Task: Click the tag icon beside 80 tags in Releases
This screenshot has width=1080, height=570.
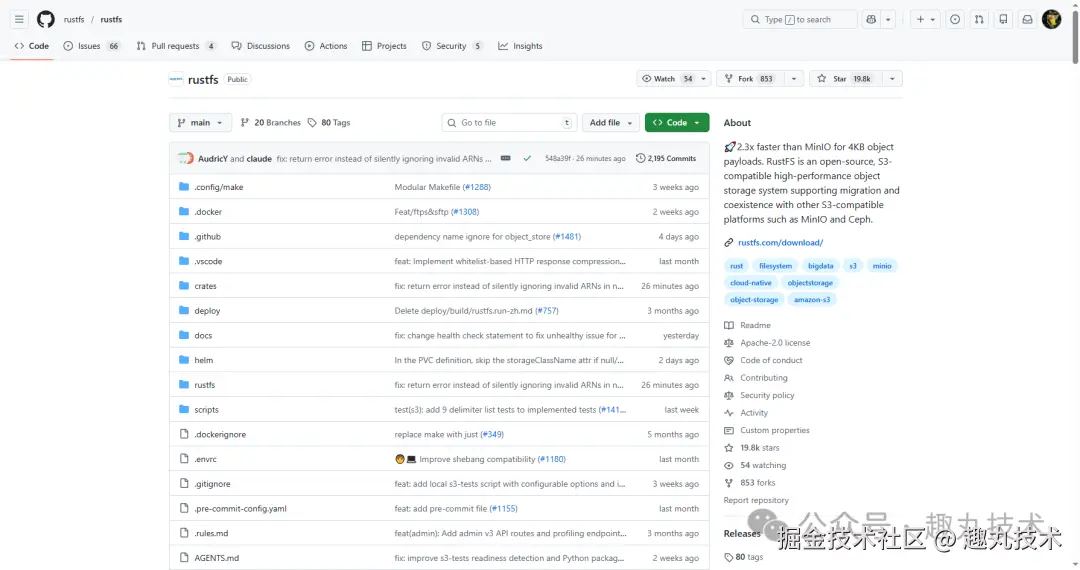Action: coord(729,557)
